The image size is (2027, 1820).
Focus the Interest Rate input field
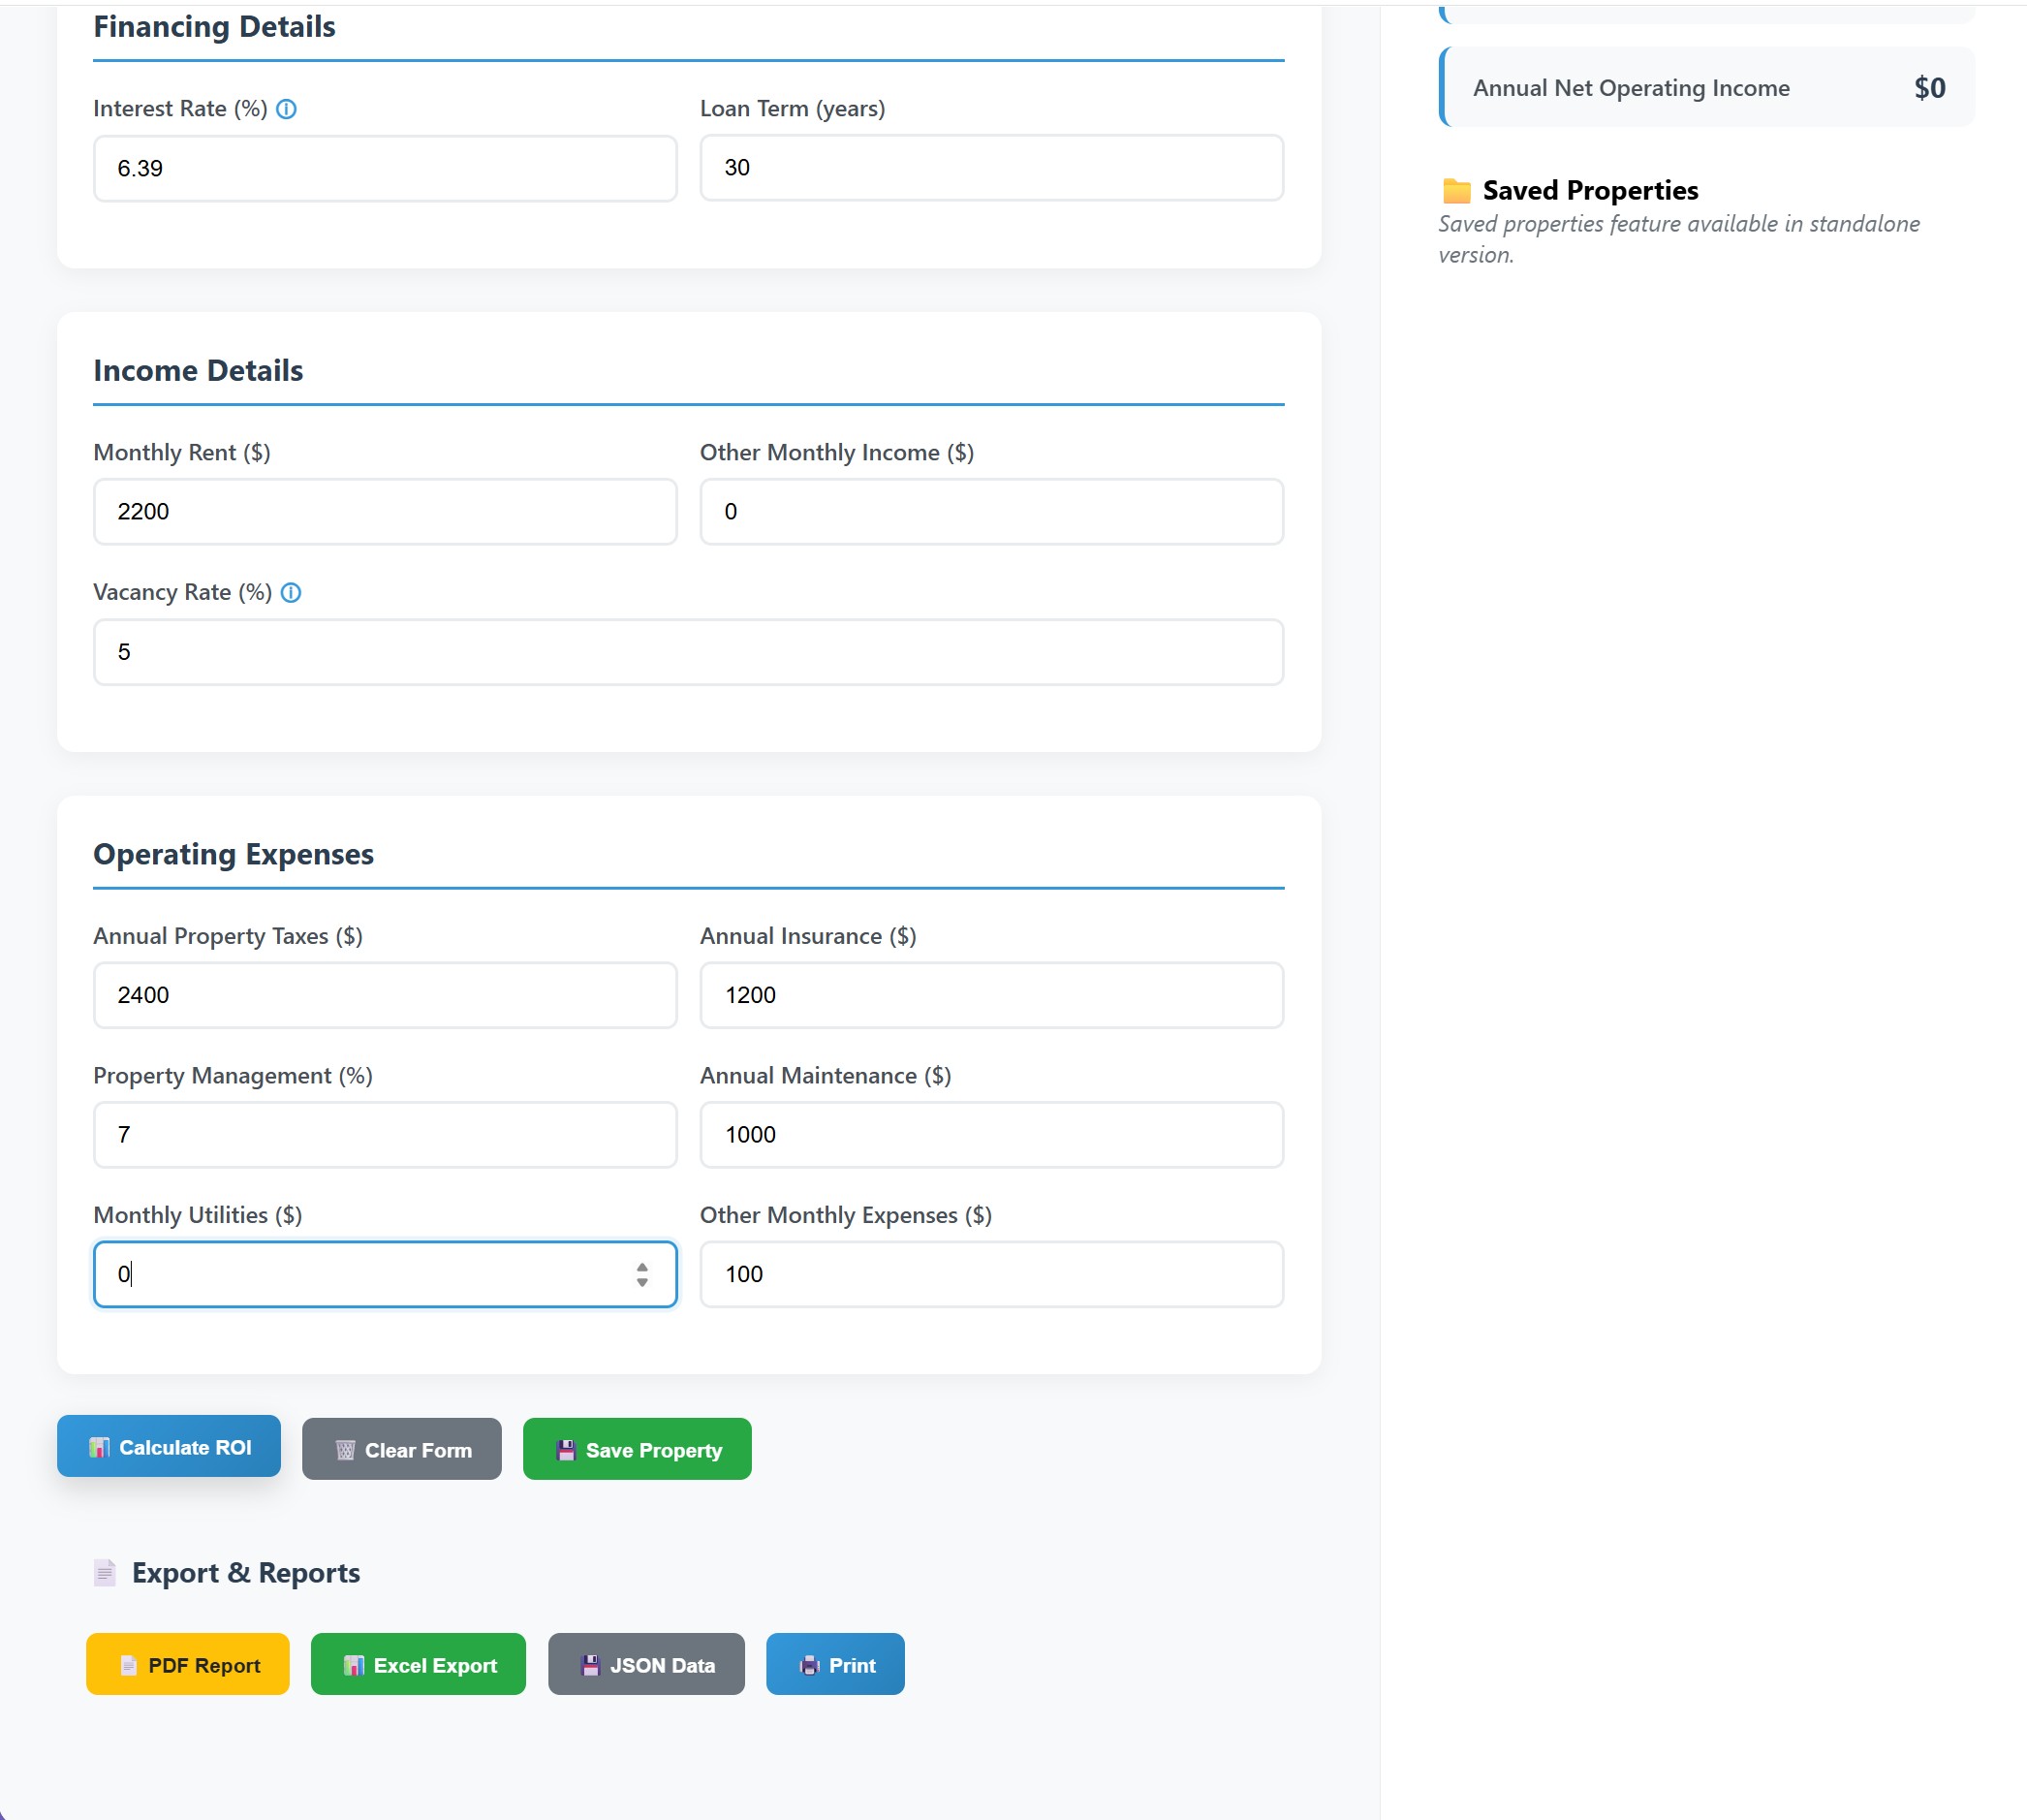[385, 168]
